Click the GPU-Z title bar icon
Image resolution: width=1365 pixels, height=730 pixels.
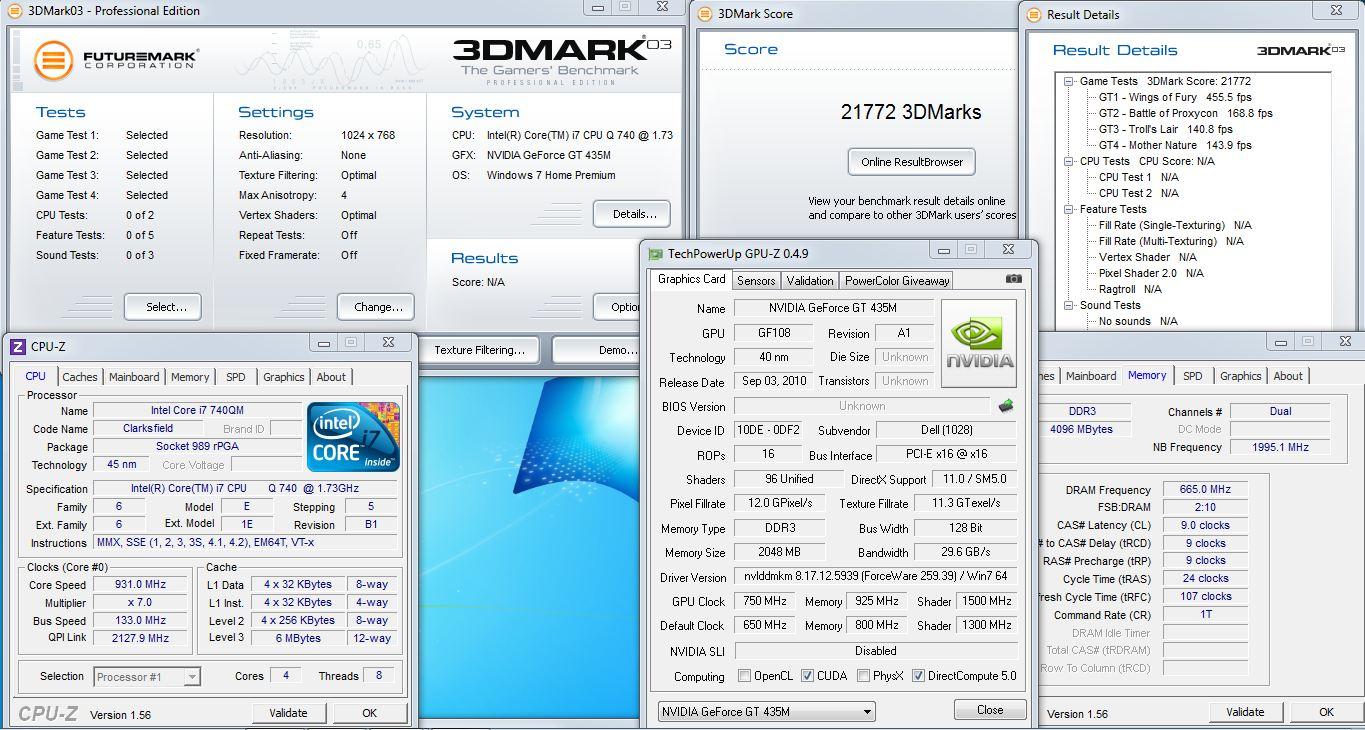655,254
